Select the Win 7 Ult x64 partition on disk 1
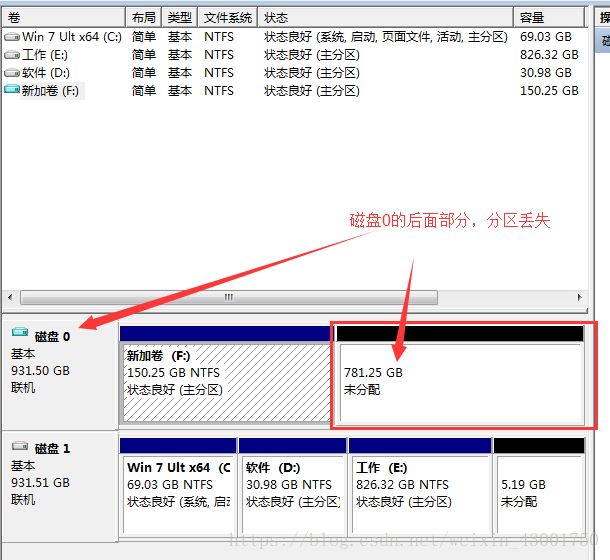 pos(178,486)
